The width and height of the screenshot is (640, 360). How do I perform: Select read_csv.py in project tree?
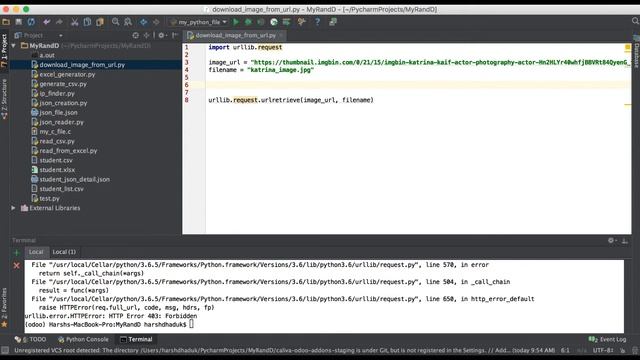53,141
